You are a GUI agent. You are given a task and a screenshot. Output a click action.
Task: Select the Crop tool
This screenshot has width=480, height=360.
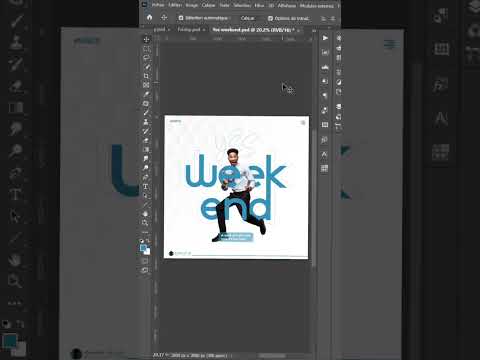point(146,76)
